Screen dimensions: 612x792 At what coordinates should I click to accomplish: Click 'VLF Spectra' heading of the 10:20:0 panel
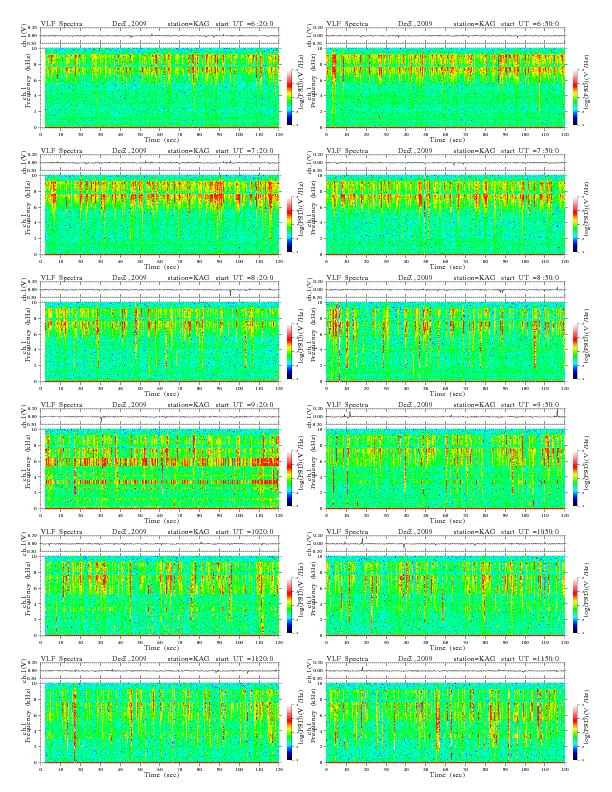point(62,532)
